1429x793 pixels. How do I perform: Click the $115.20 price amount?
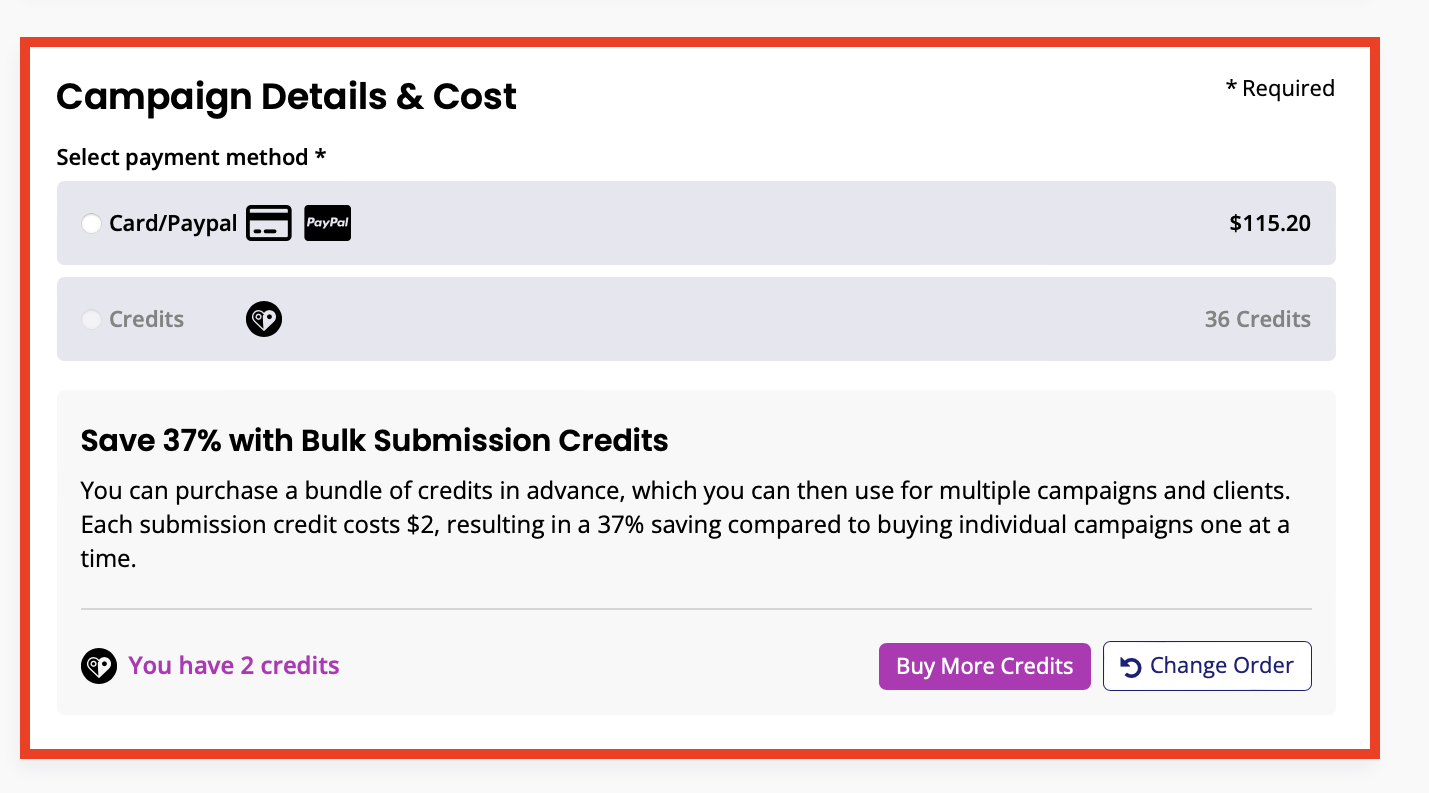tap(1269, 223)
